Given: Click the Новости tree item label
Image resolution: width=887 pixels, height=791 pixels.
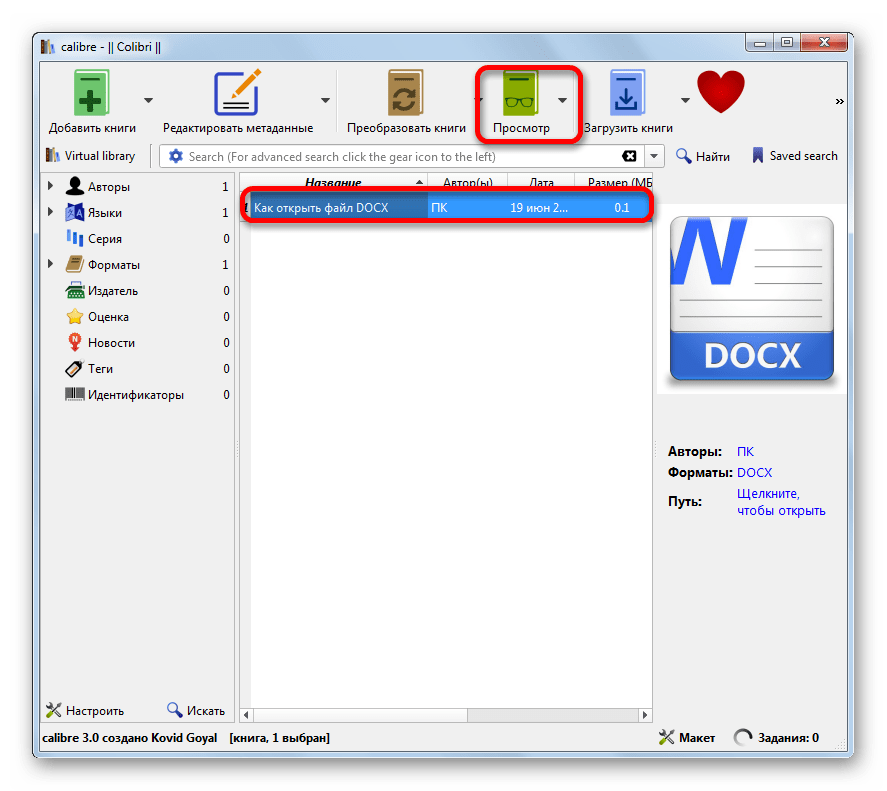Looking at the screenshot, I should [111, 343].
